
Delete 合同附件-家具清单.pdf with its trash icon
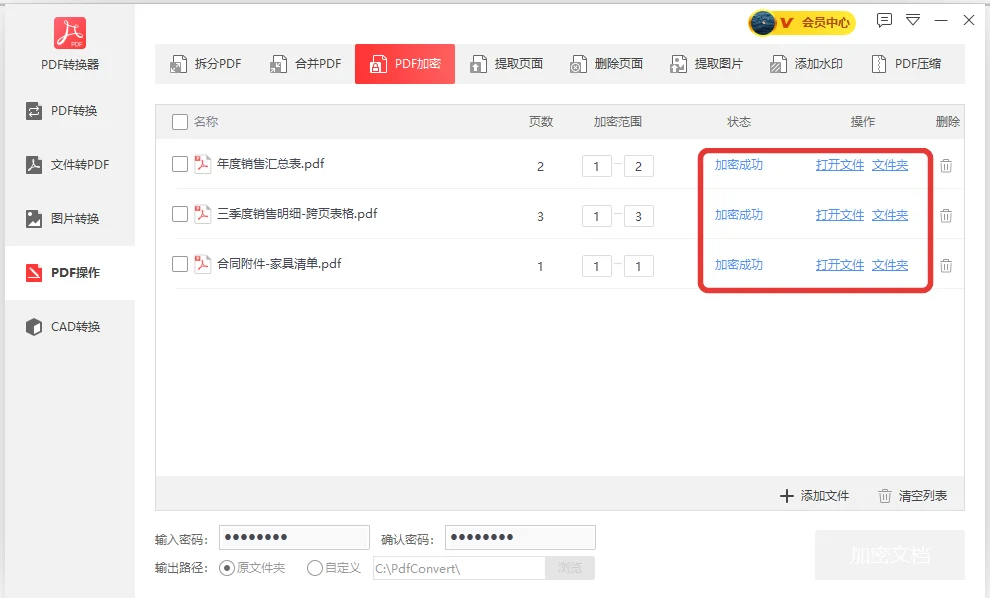946,265
